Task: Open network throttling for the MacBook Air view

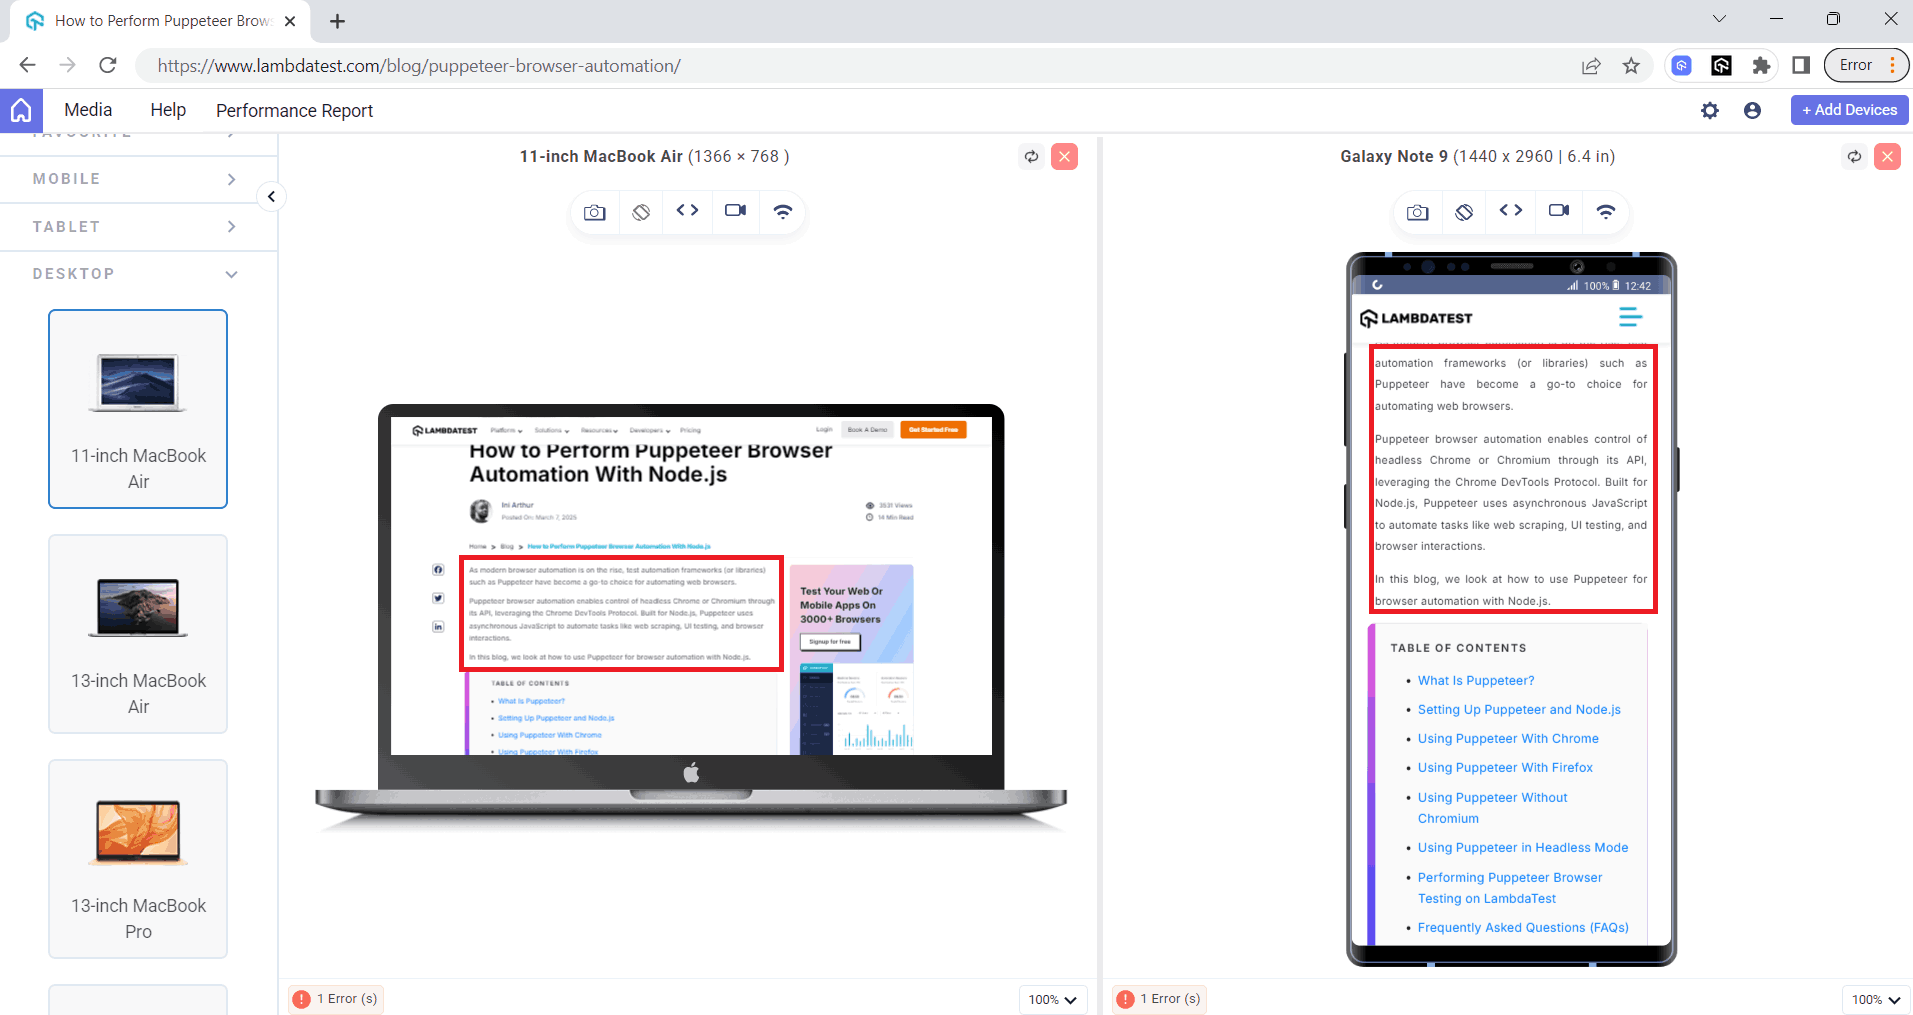Action: click(783, 212)
